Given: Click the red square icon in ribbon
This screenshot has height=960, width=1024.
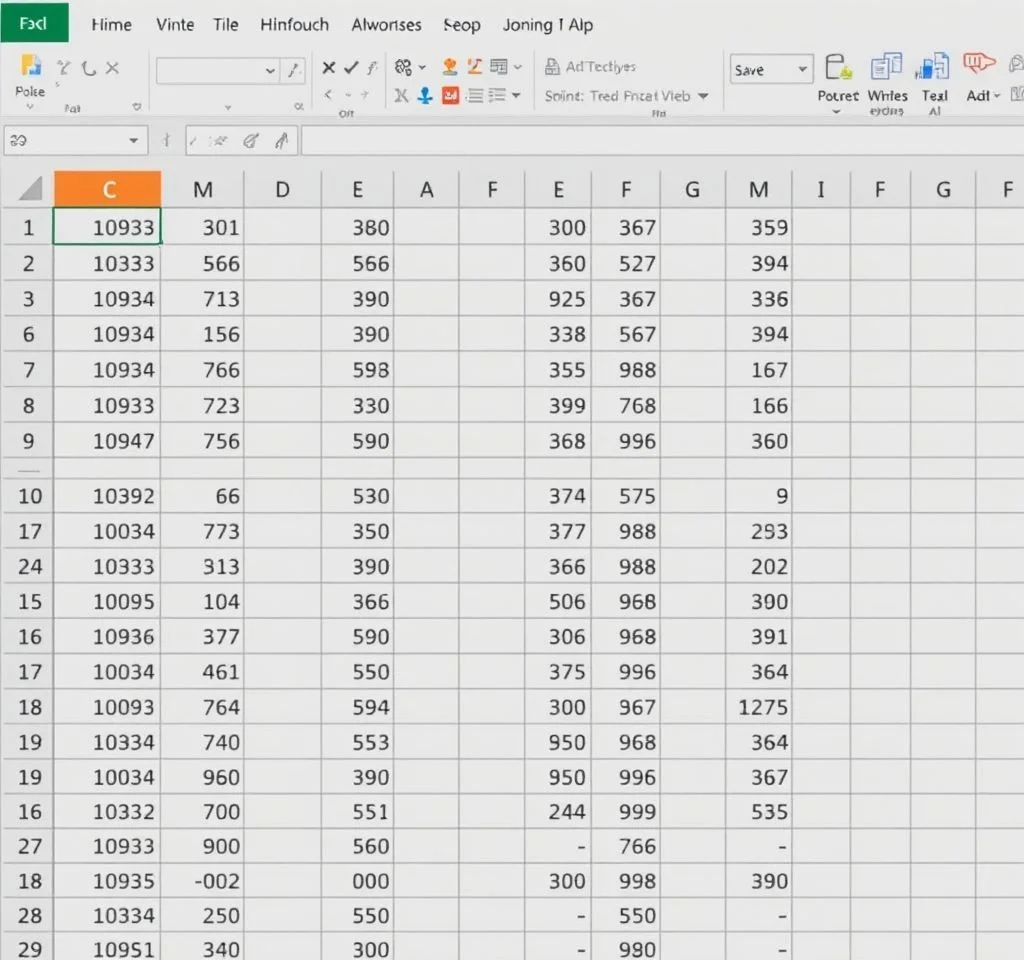Looking at the screenshot, I should (450, 96).
